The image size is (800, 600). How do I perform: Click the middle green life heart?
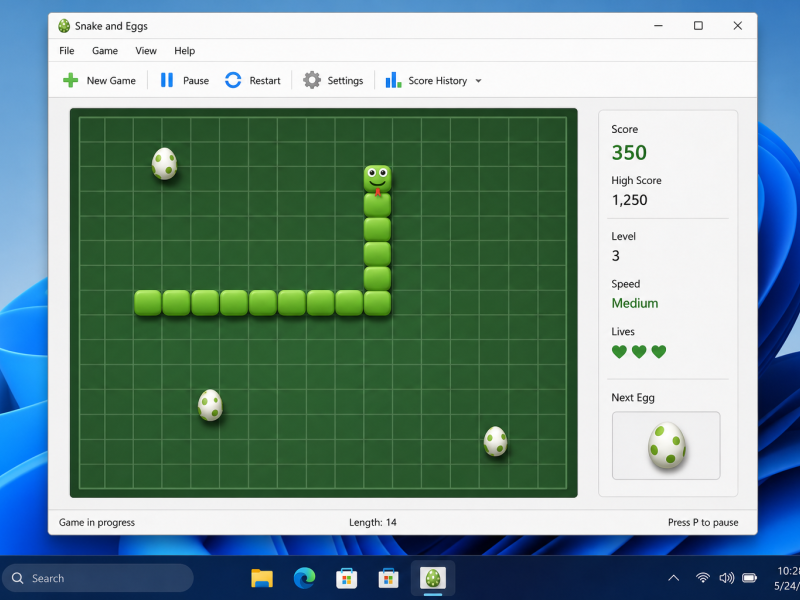(x=639, y=352)
